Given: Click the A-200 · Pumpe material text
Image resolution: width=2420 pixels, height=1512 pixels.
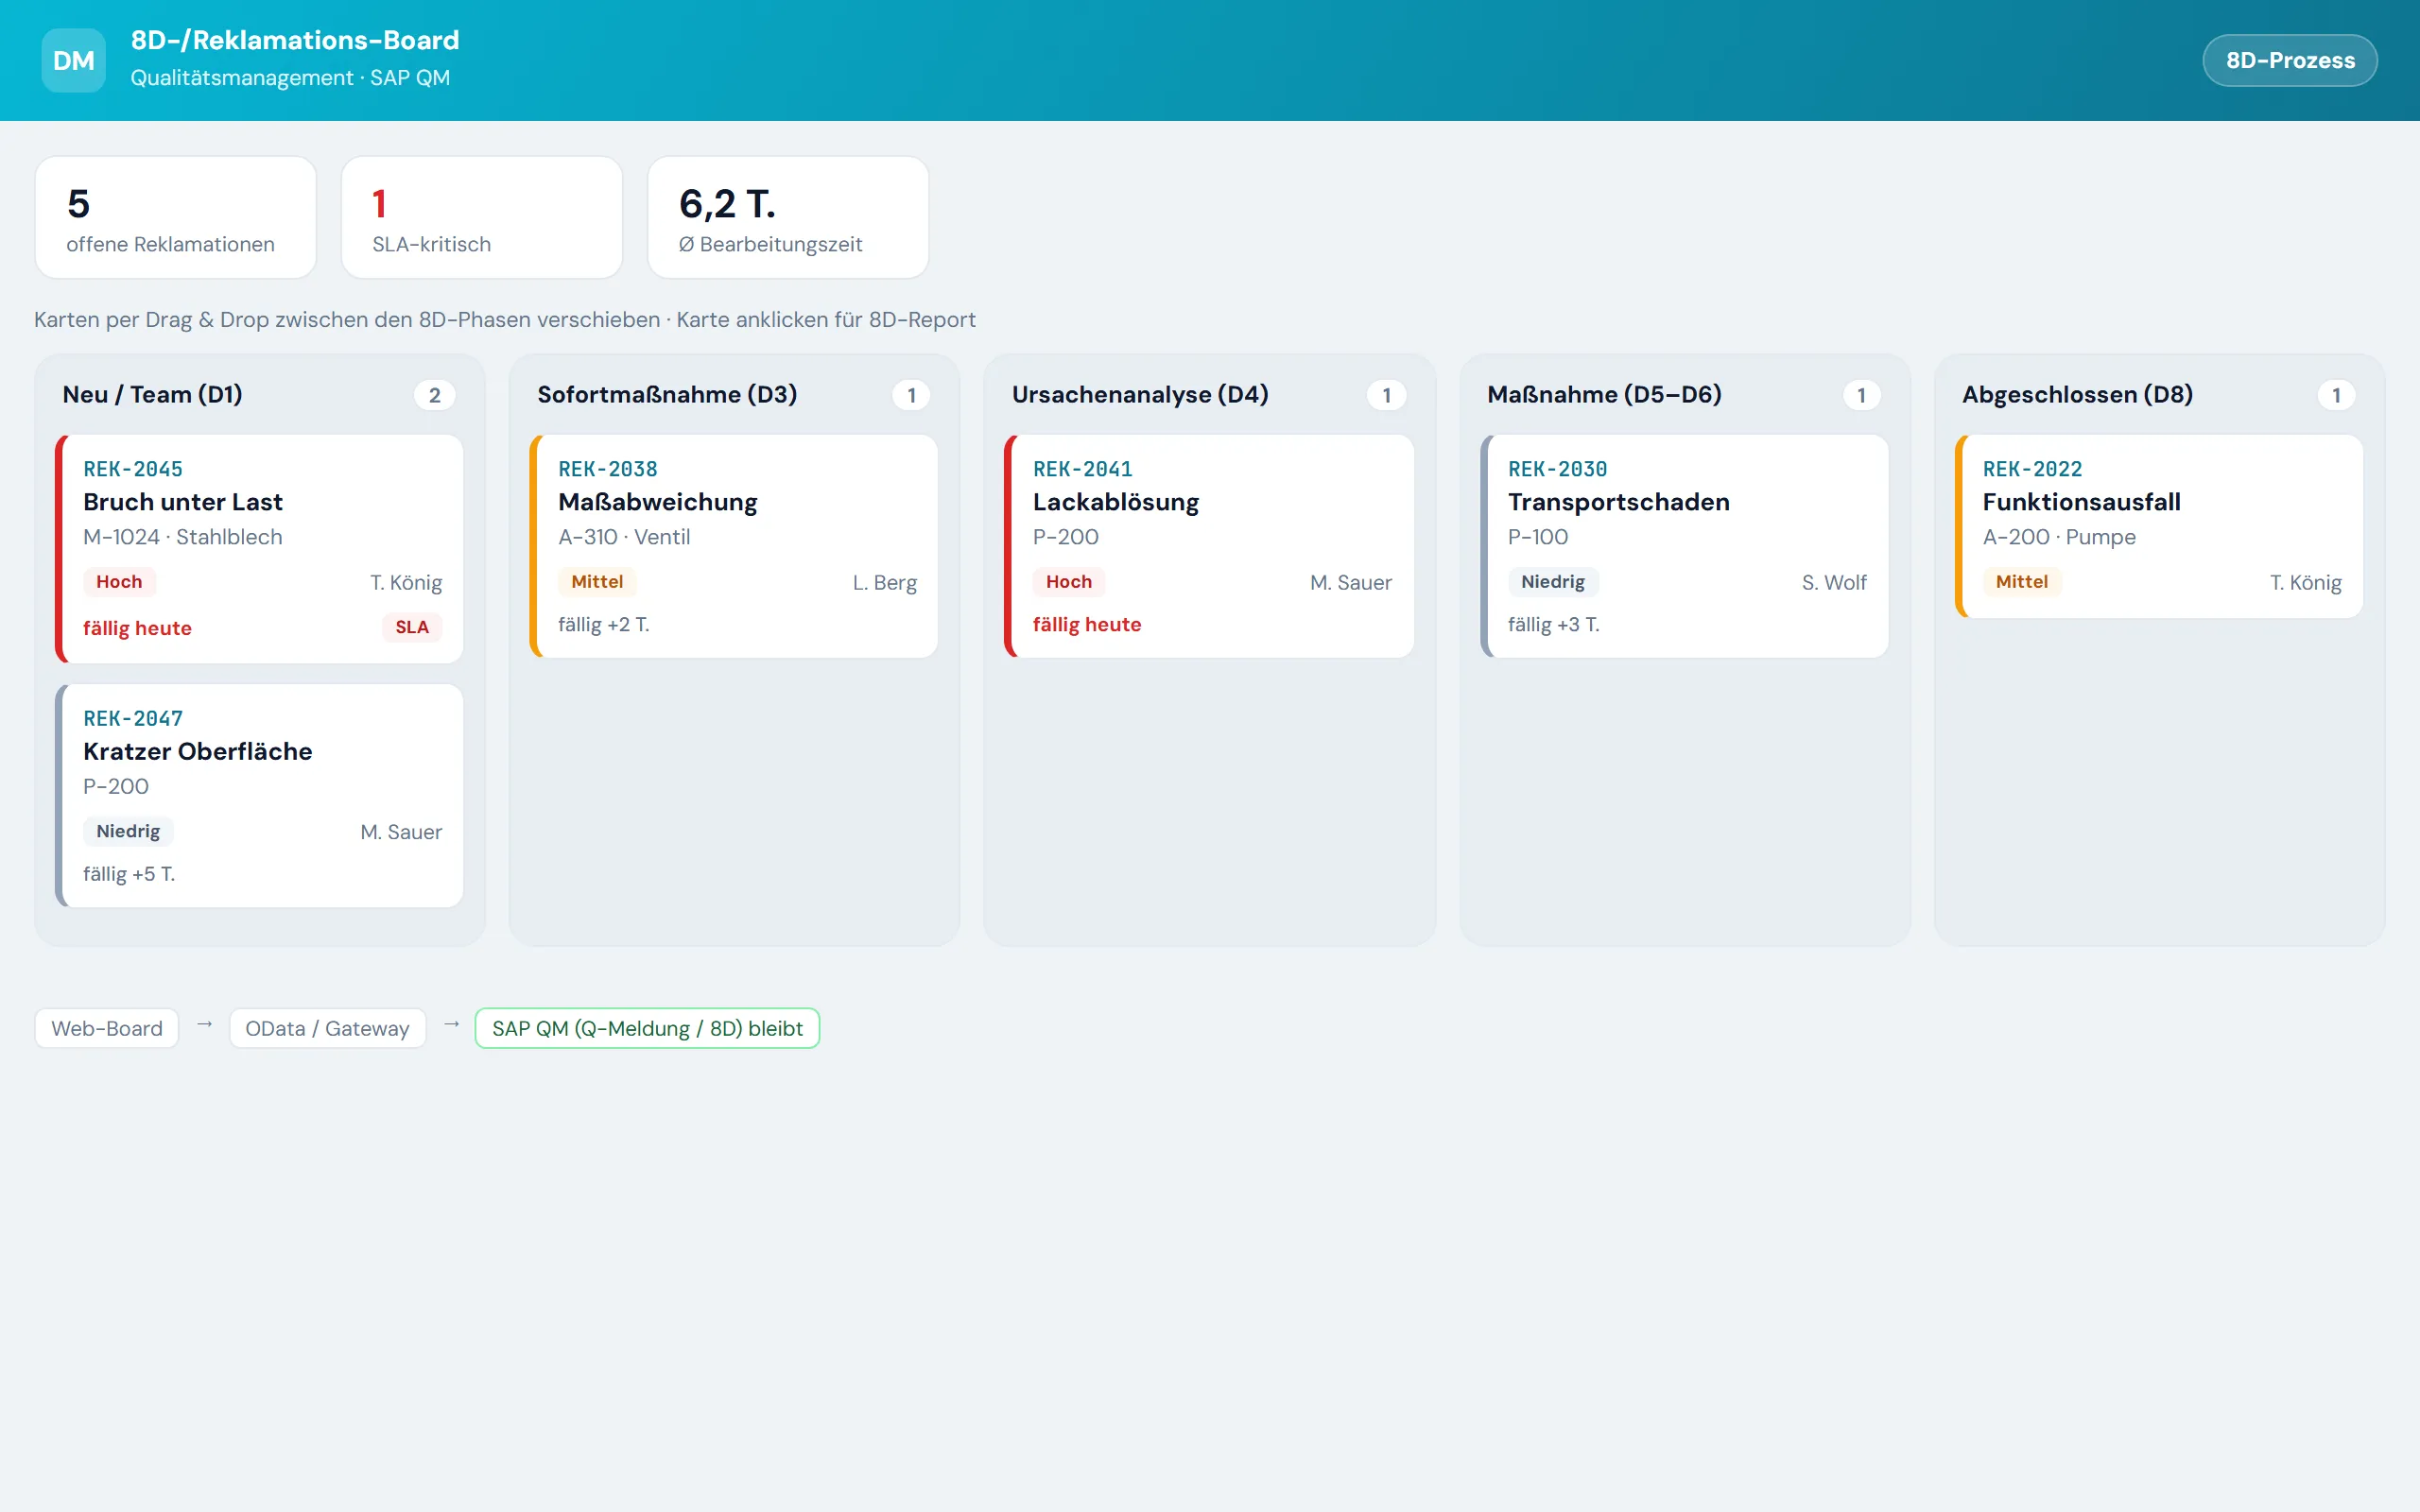Looking at the screenshot, I should pyautogui.click(x=2059, y=537).
